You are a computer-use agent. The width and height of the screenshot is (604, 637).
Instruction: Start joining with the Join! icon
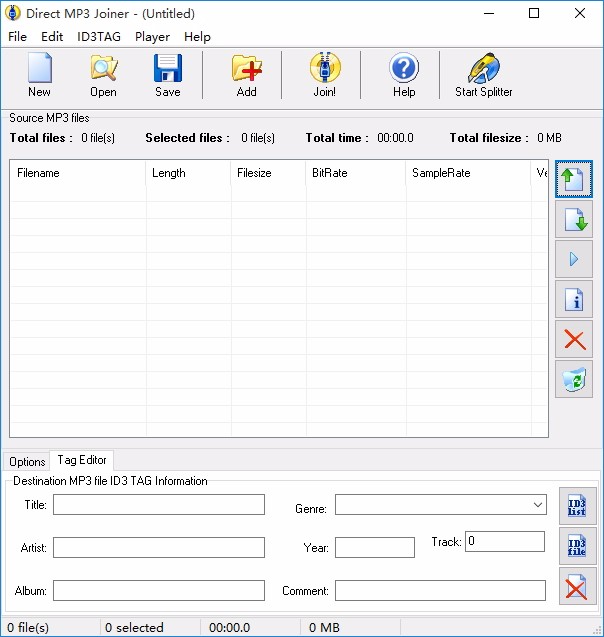pos(325,75)
